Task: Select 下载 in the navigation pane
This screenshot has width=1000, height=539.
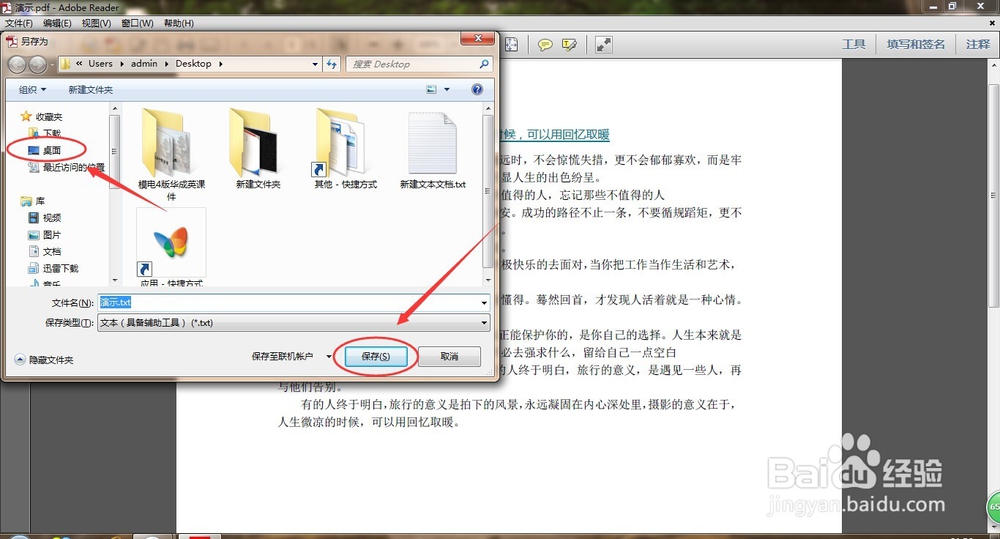Action: (45, 133)
